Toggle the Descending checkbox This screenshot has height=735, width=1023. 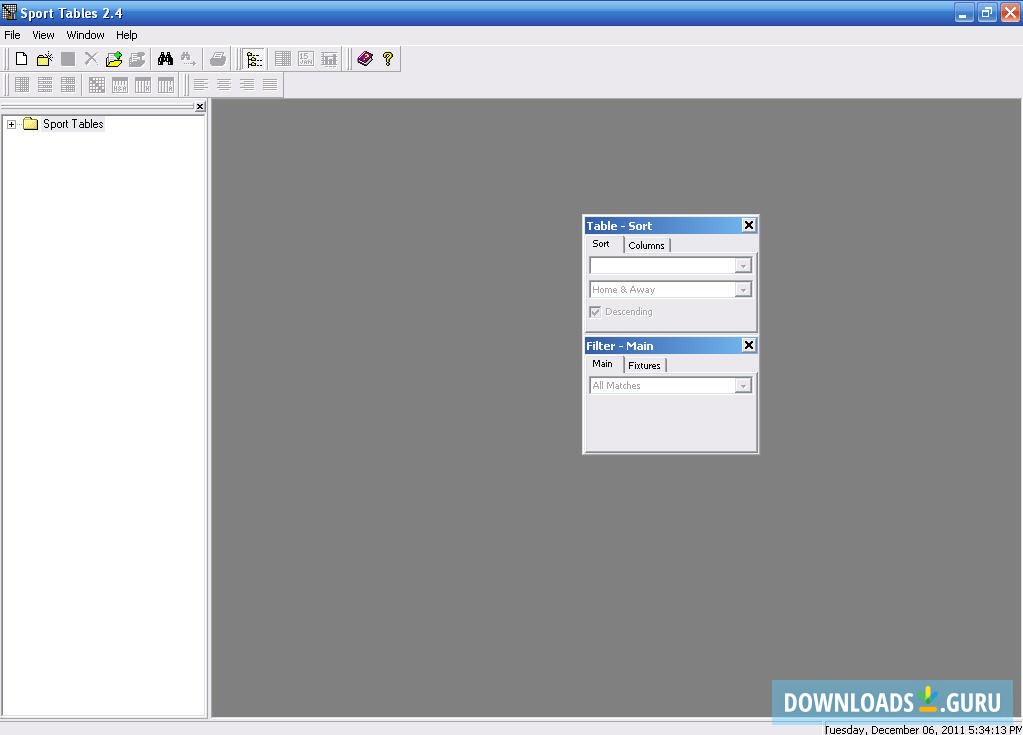point(595,312)
